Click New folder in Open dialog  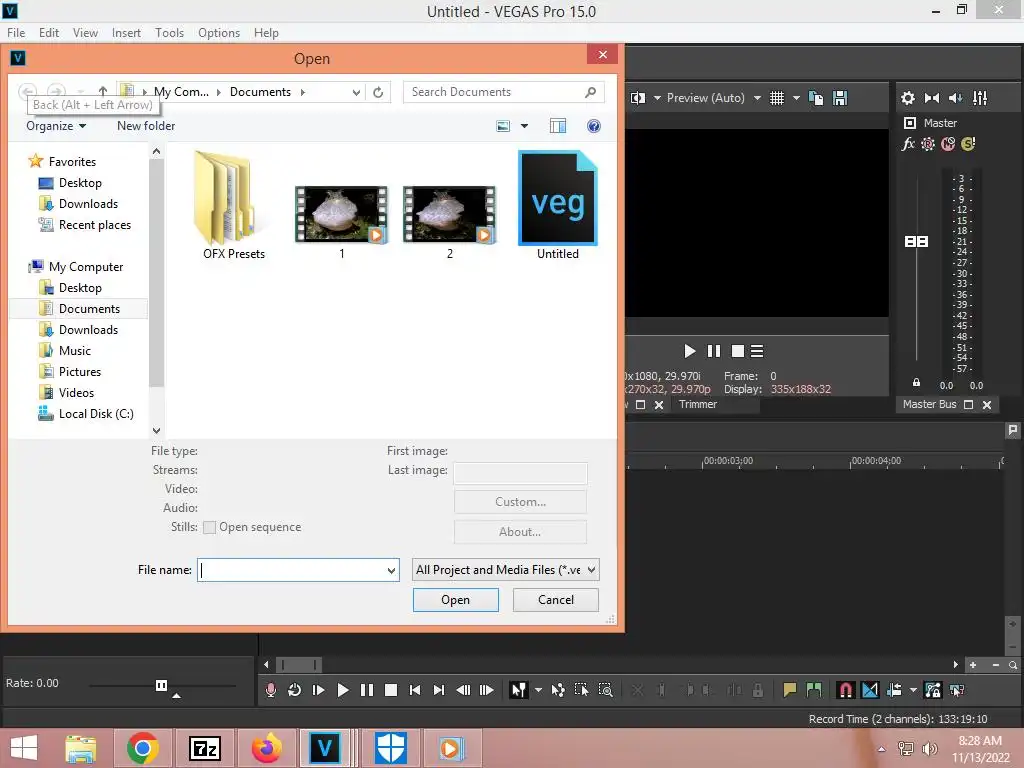[146, 126]
